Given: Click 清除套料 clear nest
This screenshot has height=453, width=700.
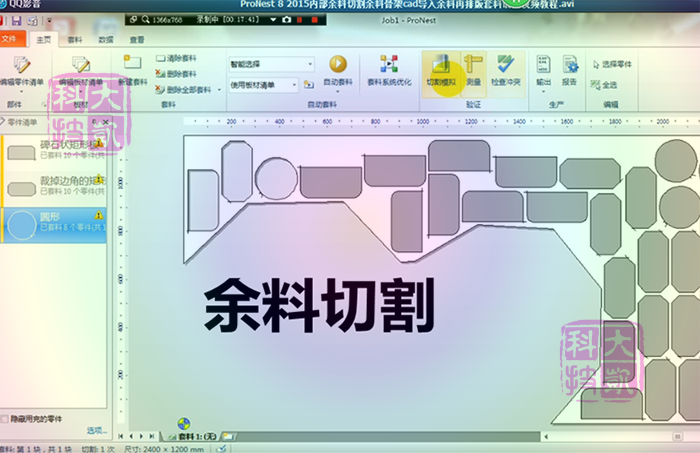Looking at the screenshot, I should [x=176, y=58].
